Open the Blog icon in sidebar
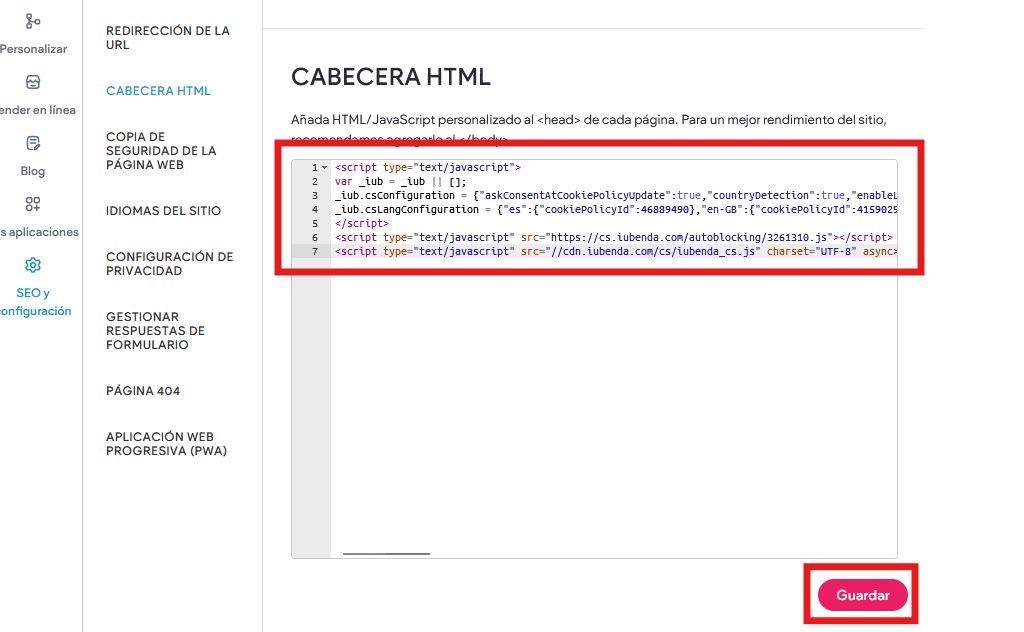Viewport: 1024px width, 632px height. (x=33, y=143)
